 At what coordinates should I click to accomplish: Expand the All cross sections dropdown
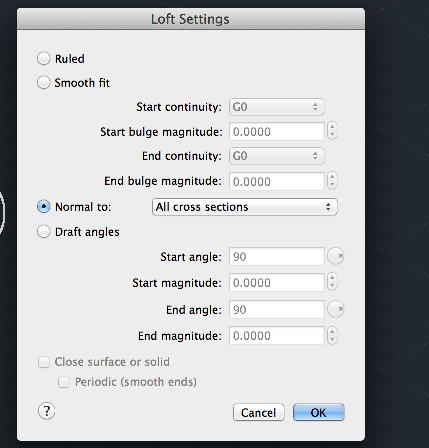tap(245, 207)
